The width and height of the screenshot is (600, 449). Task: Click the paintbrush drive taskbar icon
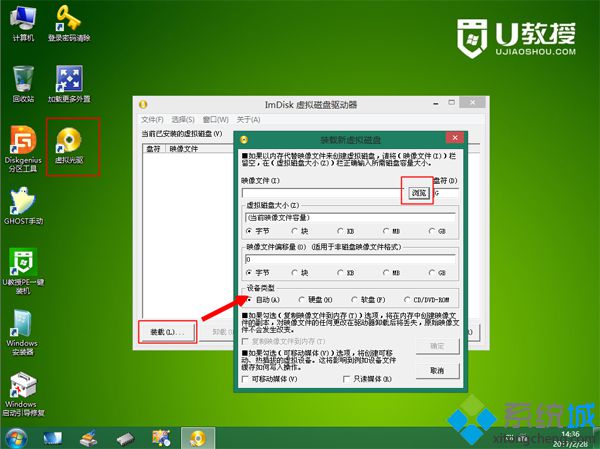(x=88, y=438)
